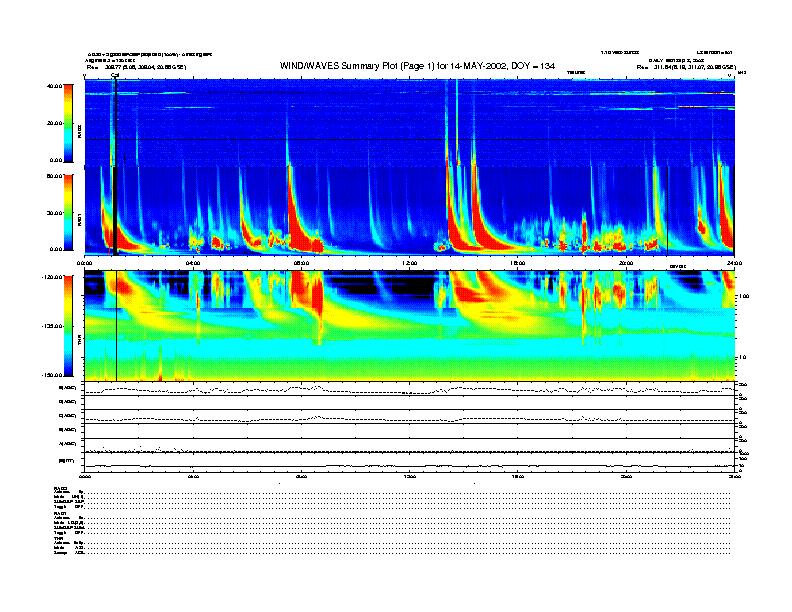Click the 12:00 label on the bottom time axis
Image resolution: width=792 pixels, height=612 pixels.
click(410, 476)
